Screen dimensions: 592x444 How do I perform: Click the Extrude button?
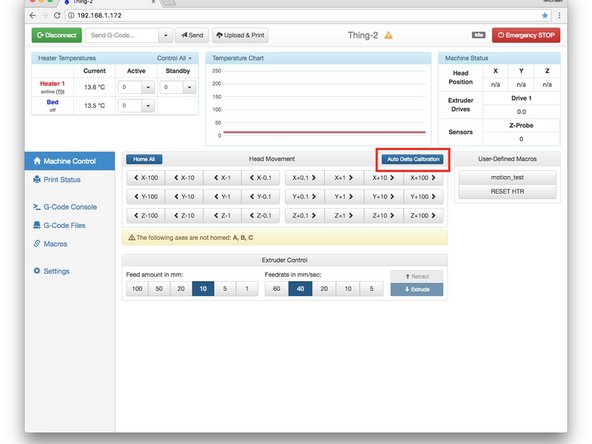[417, 290]
